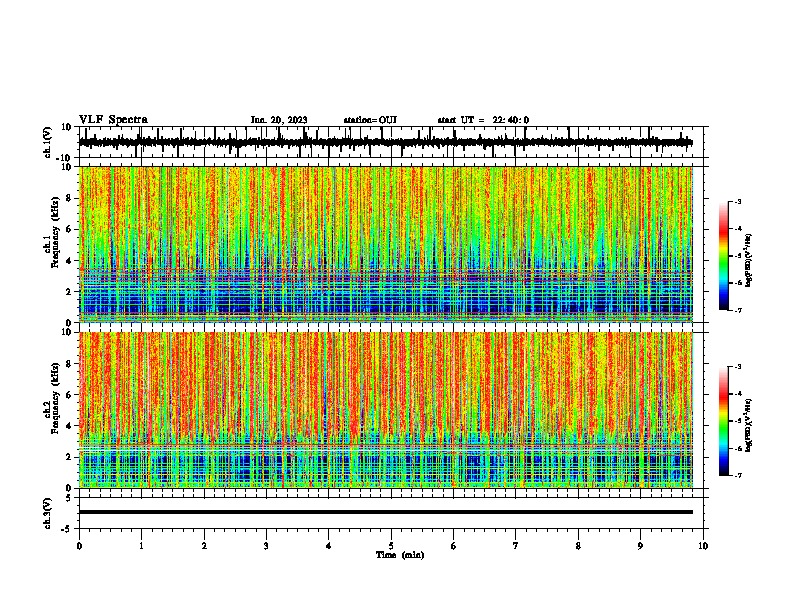Click time axis tick label "2"
Viewport: 792px width, 612px height.
coord(204,546)
